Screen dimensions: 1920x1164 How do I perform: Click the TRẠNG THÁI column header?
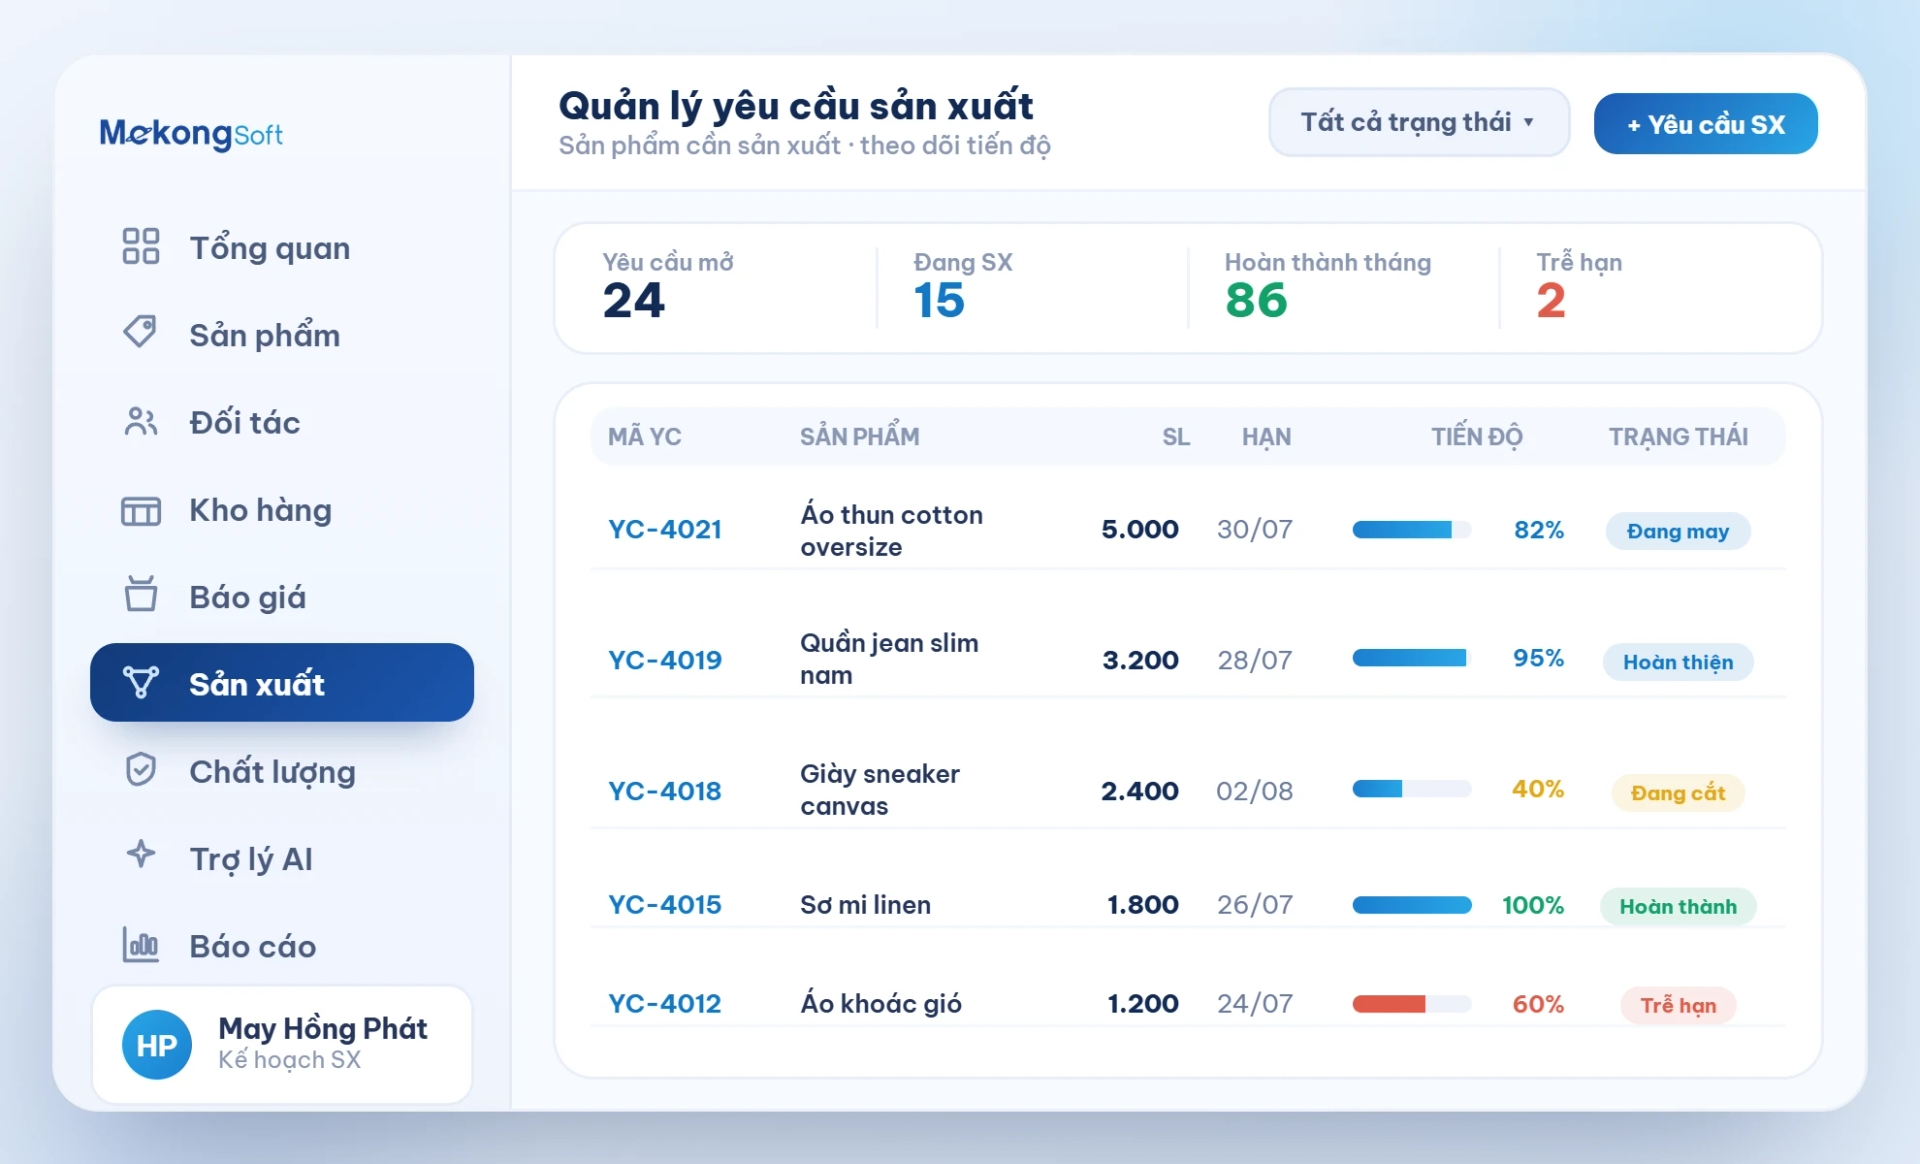tap(1678, 437)
